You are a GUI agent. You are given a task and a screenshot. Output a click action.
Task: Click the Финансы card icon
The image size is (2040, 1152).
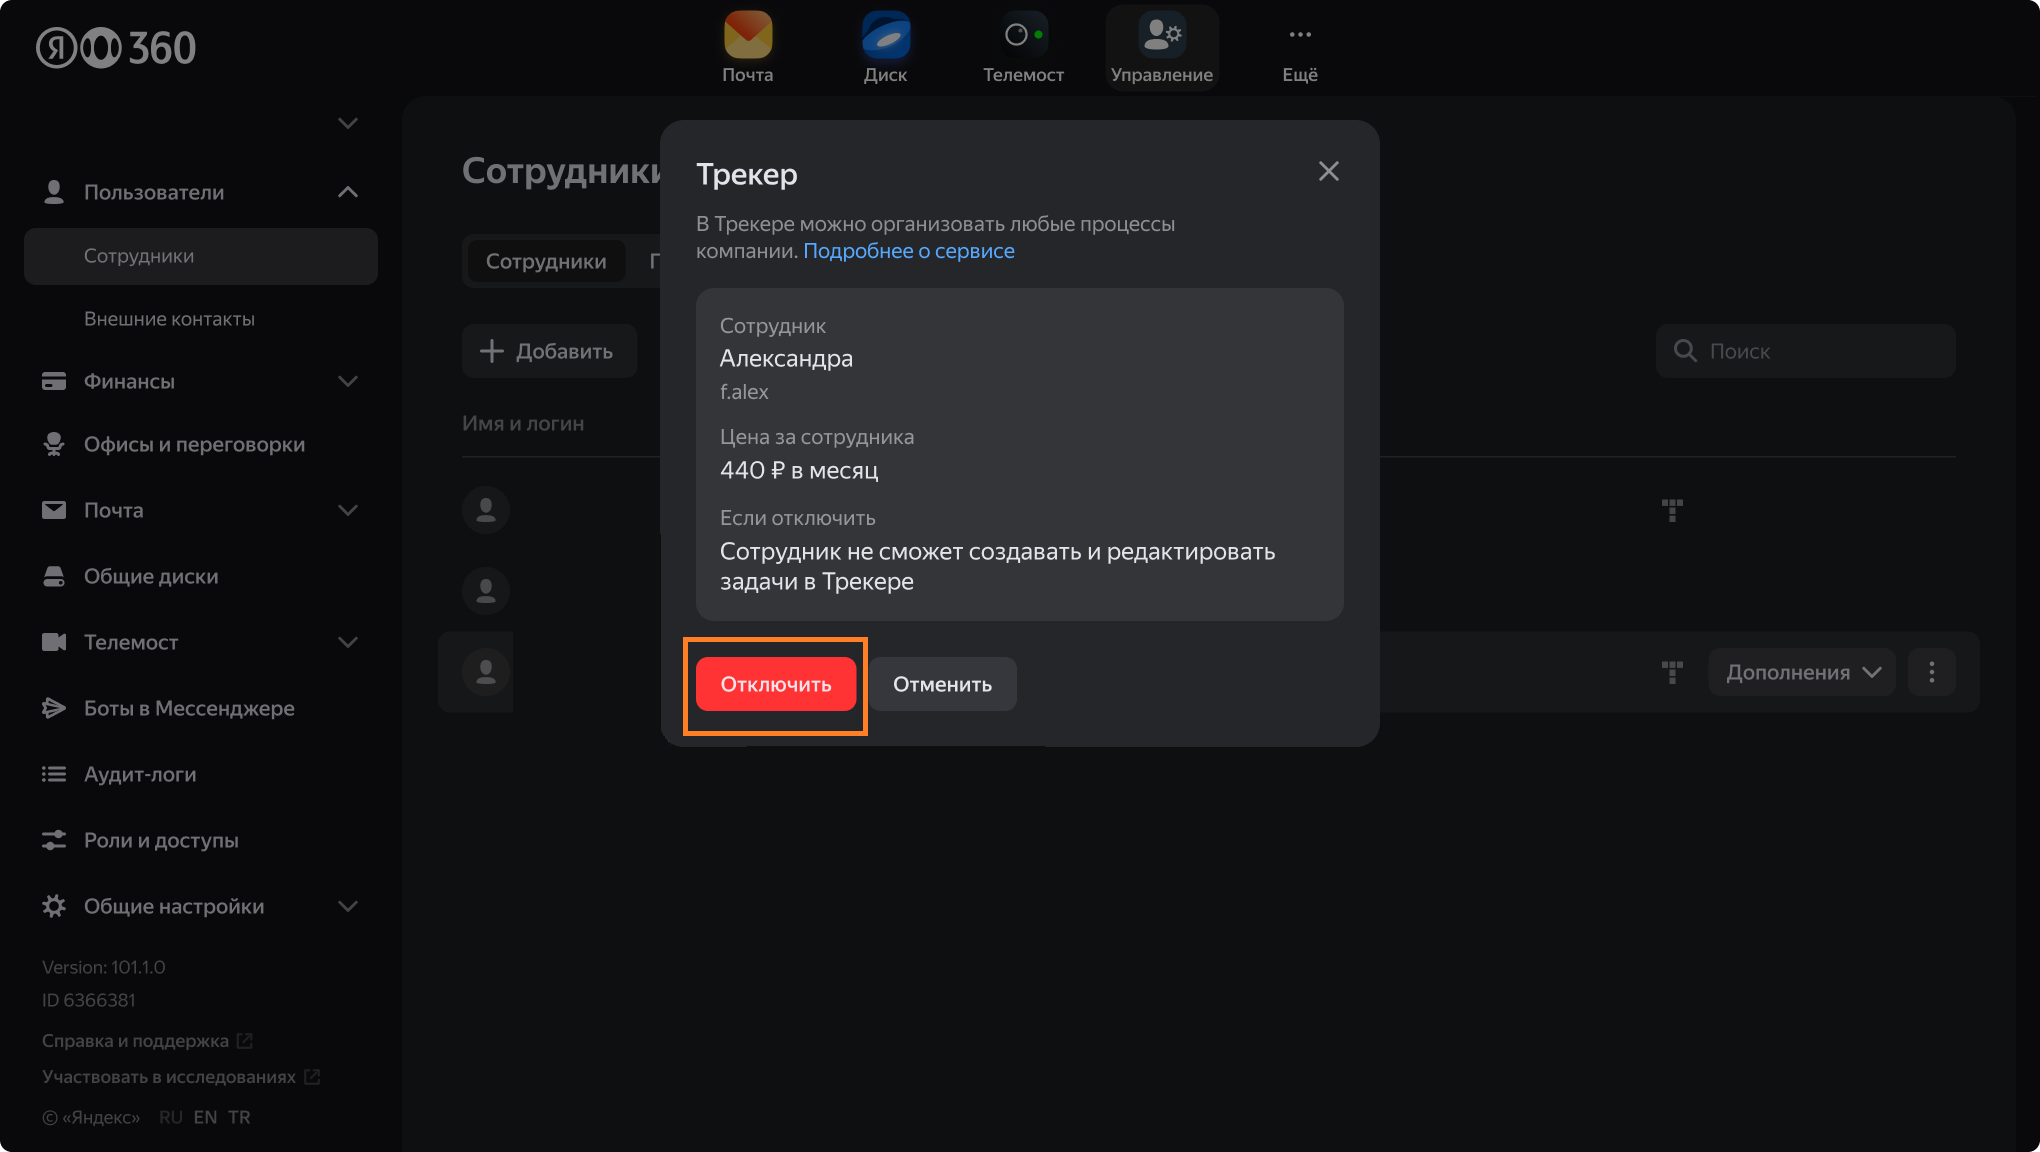54,381
